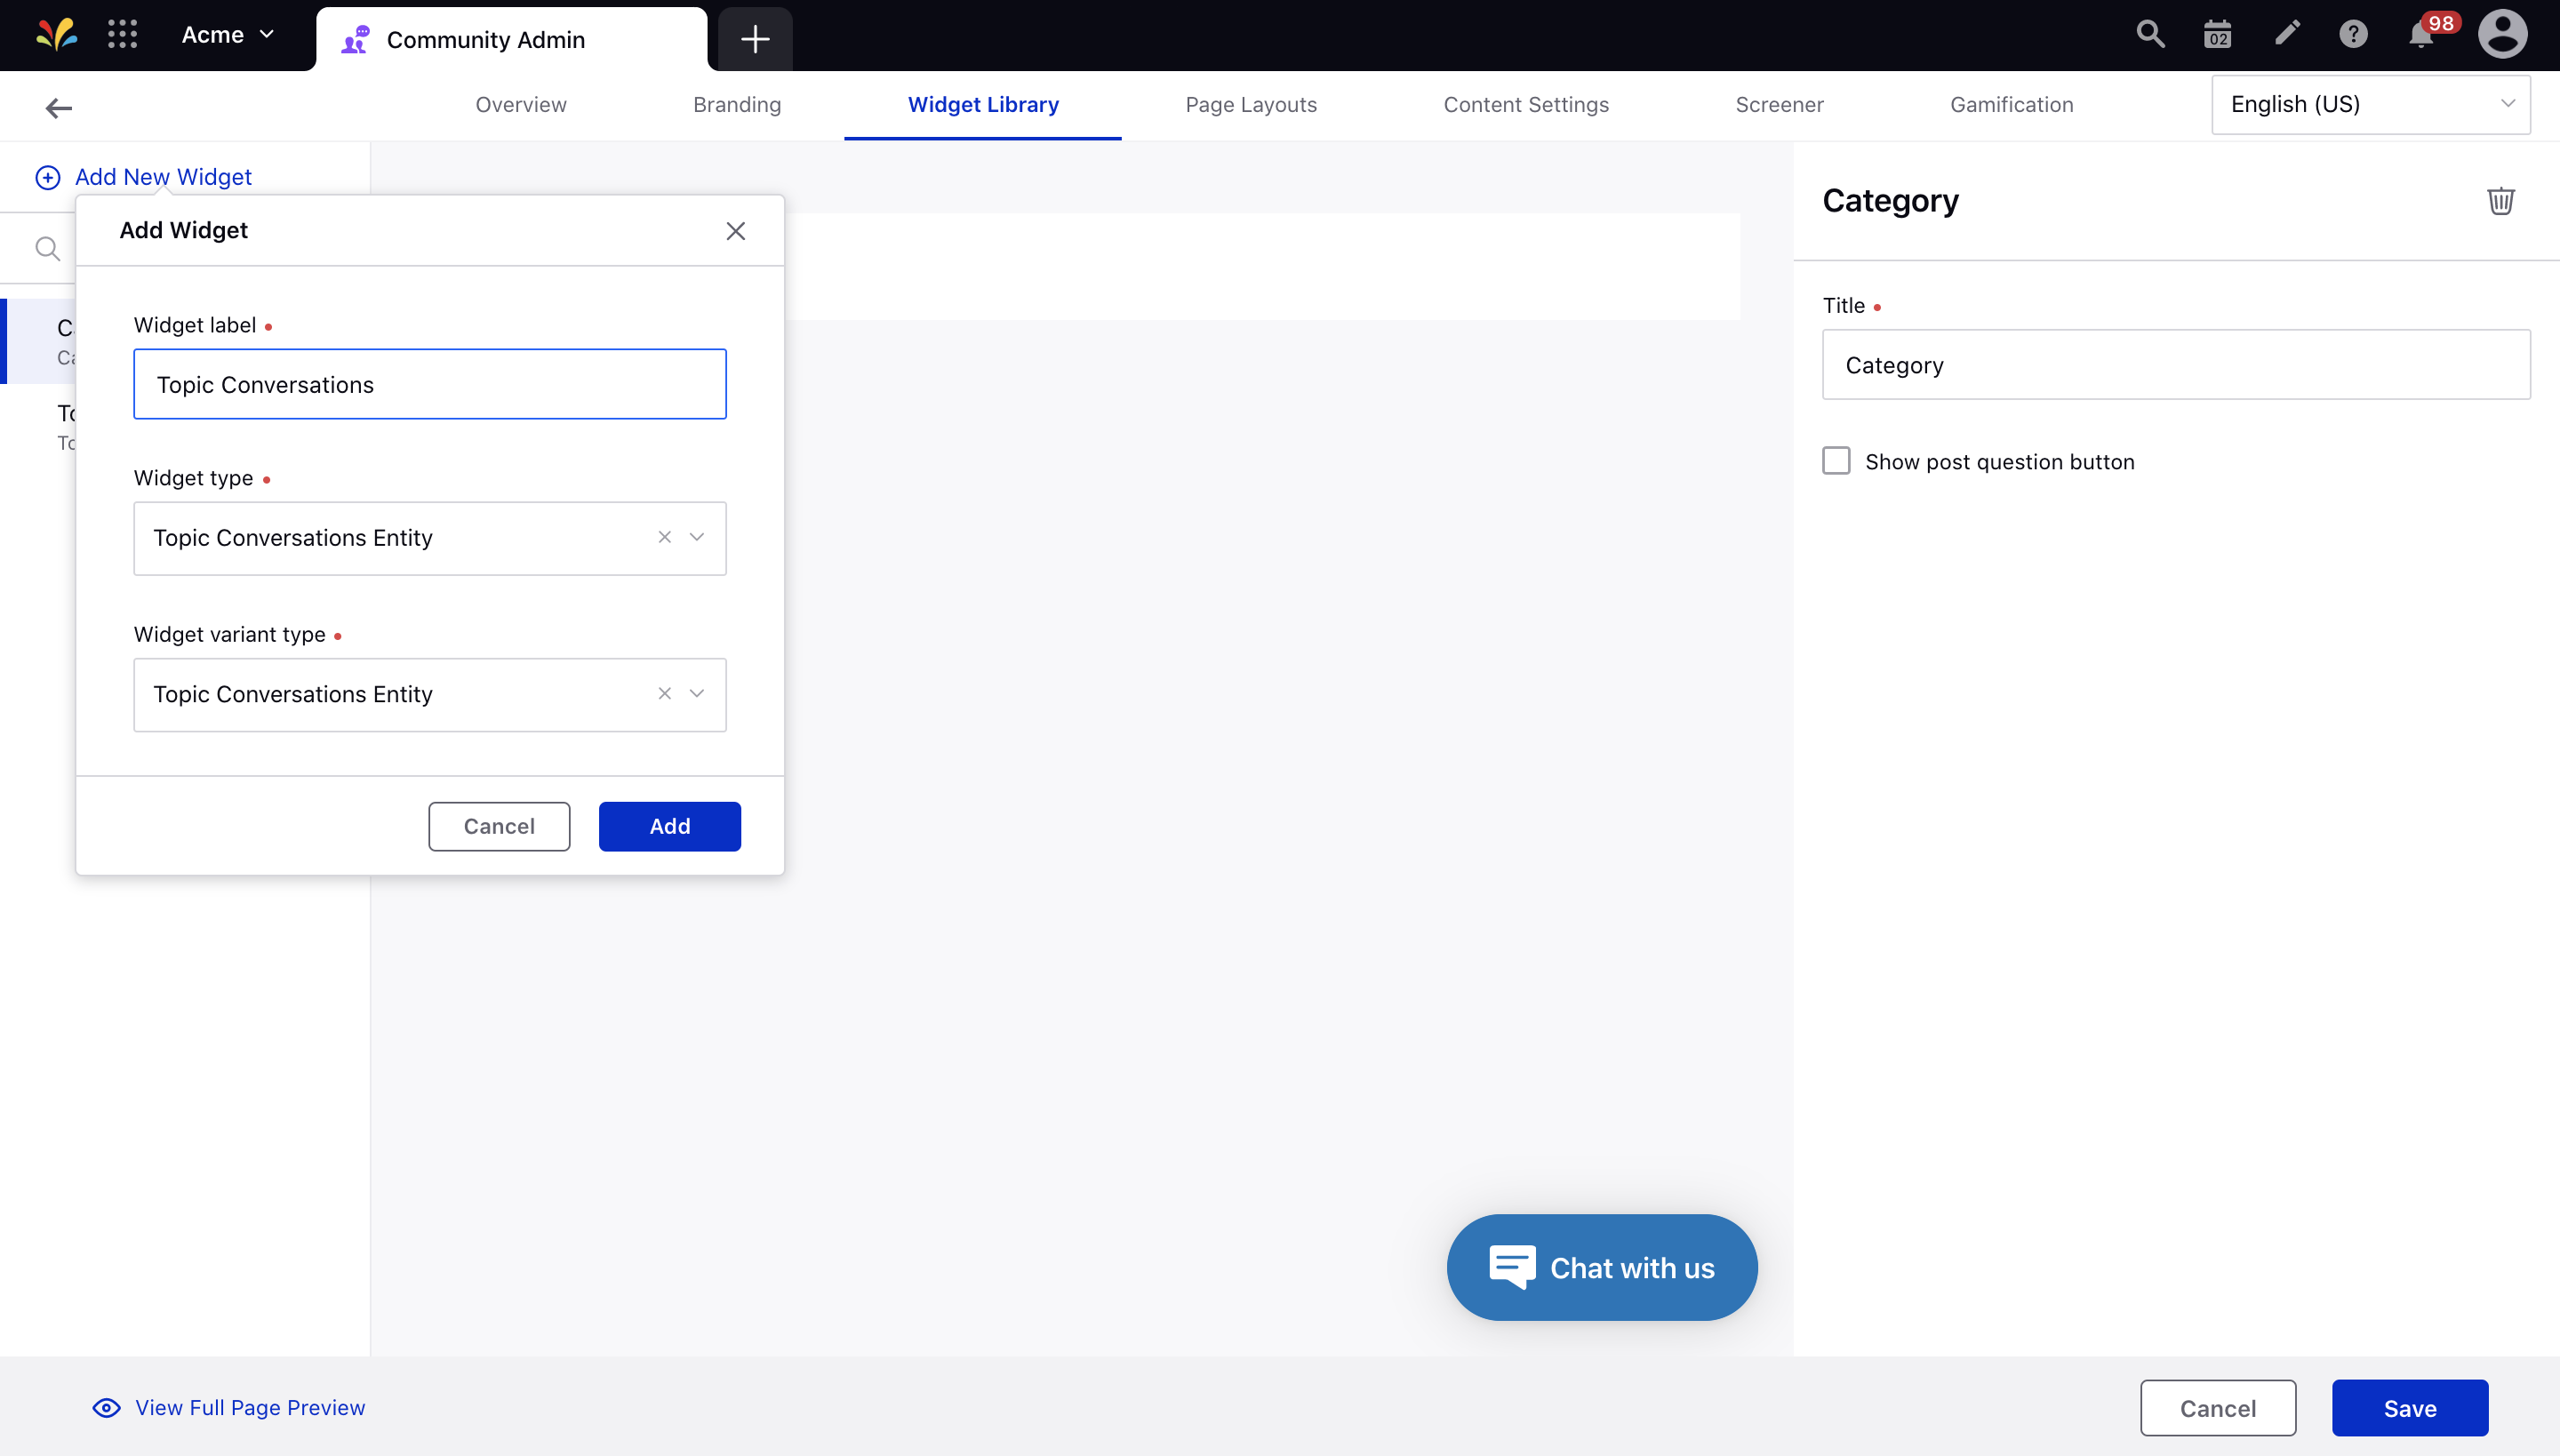Click the help/question mark icon
Viewport: 2560px width, 1456px height.
2355,36
